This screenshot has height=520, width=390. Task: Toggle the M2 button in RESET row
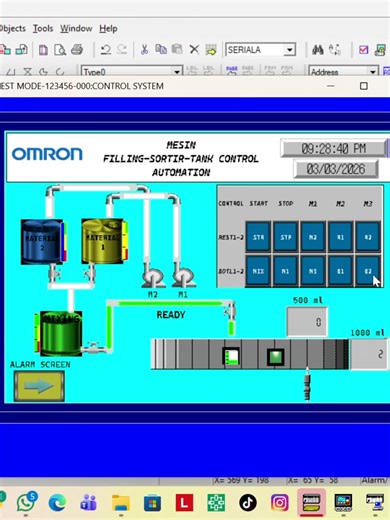313,237
